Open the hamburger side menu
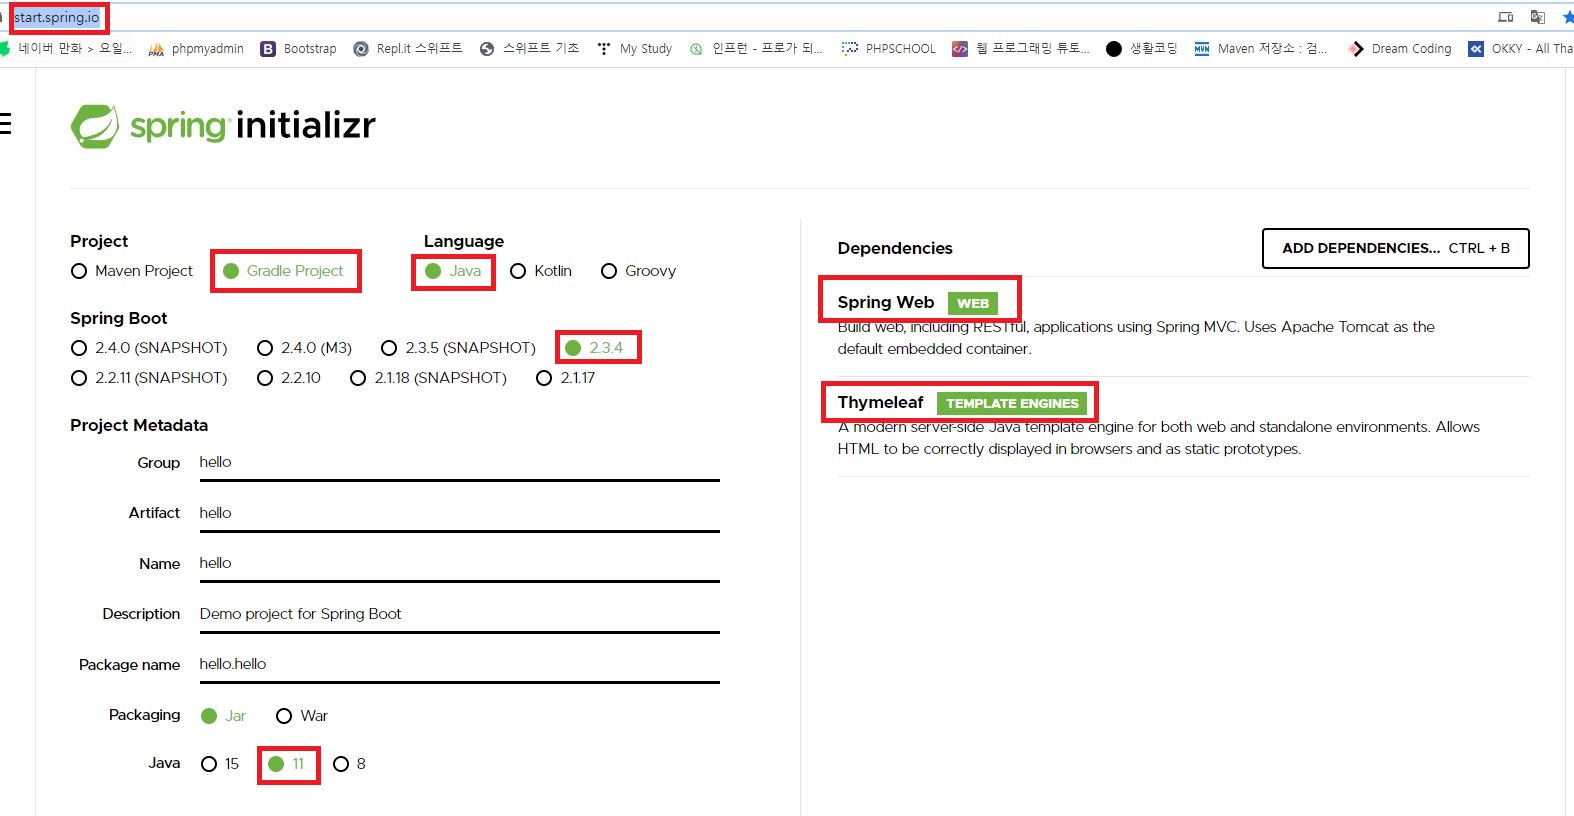1574x816 pixels. click(x=6, y=124)
